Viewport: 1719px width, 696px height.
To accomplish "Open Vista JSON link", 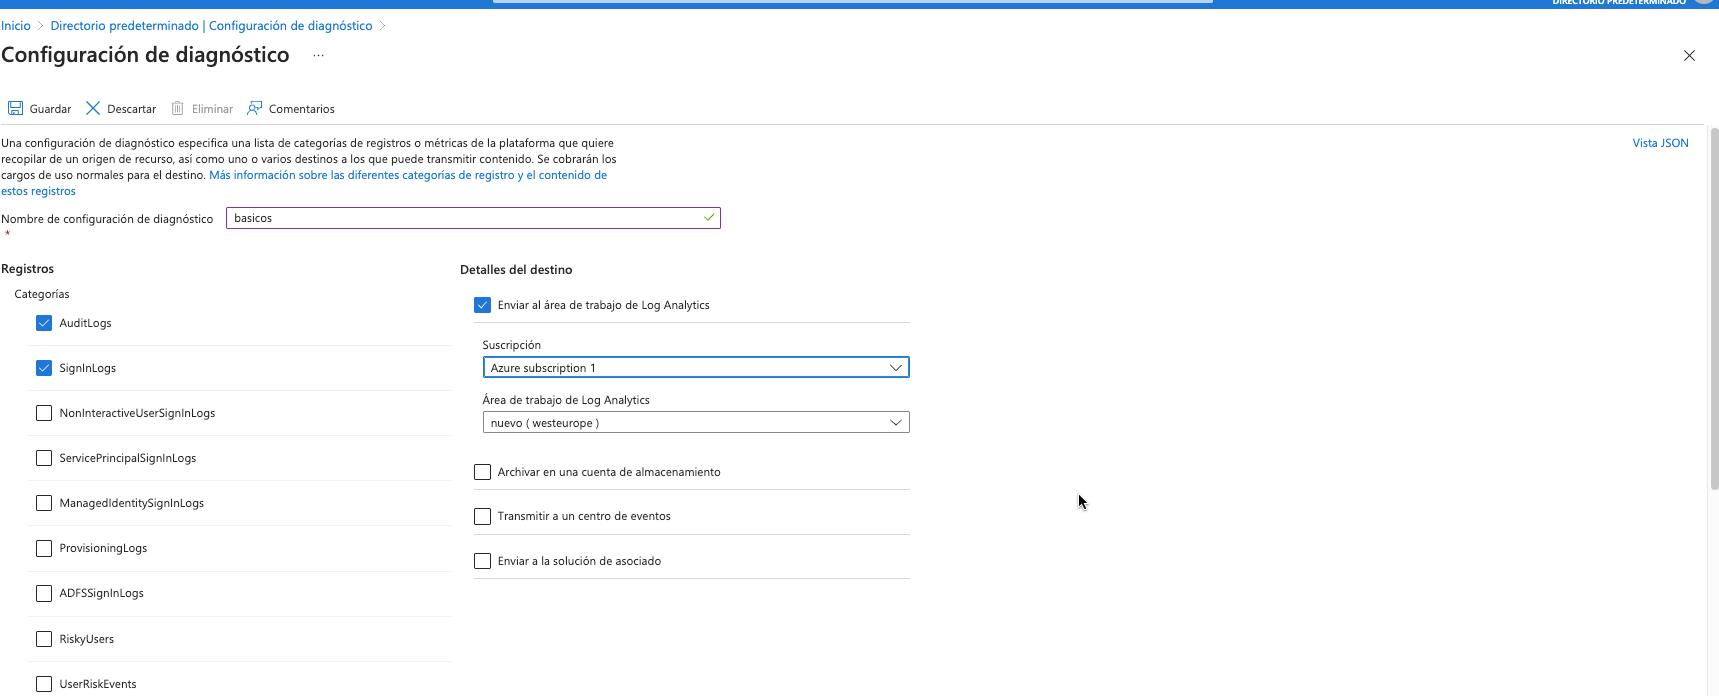I will [x=1660, y=143].
